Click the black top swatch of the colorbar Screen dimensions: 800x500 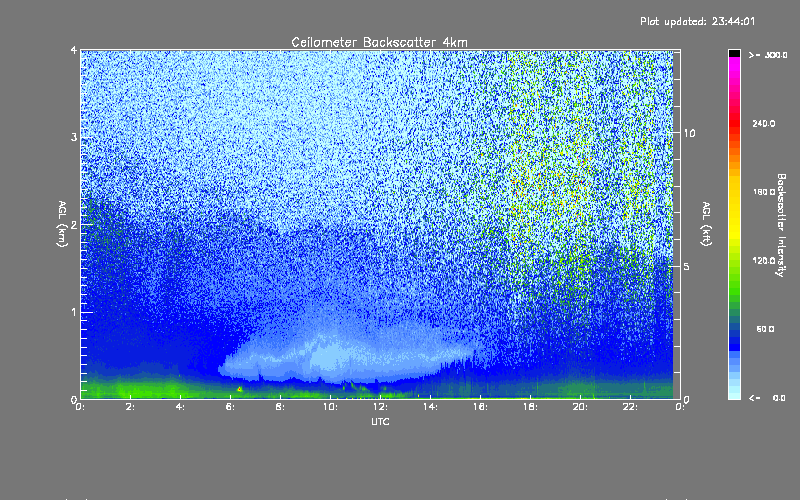734,53
